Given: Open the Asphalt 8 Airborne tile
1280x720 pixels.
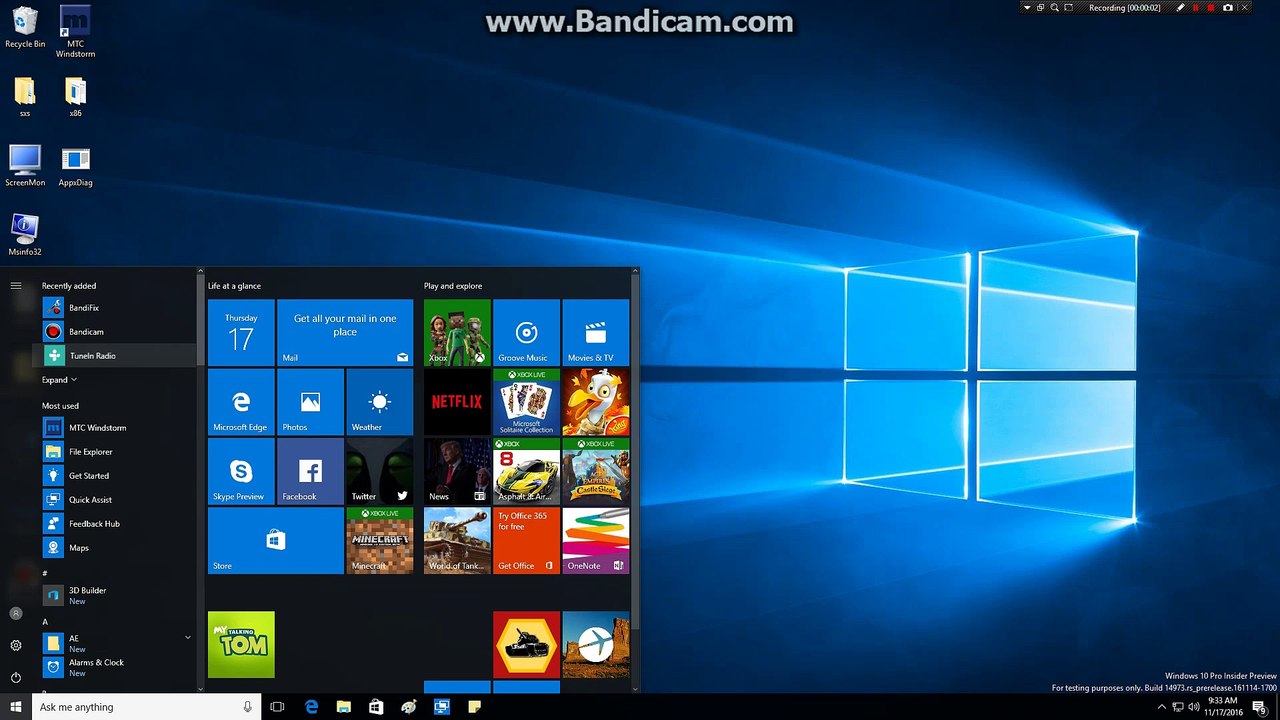Looking at the screenshot, I should pyautogui.click(x=526, y=471).
